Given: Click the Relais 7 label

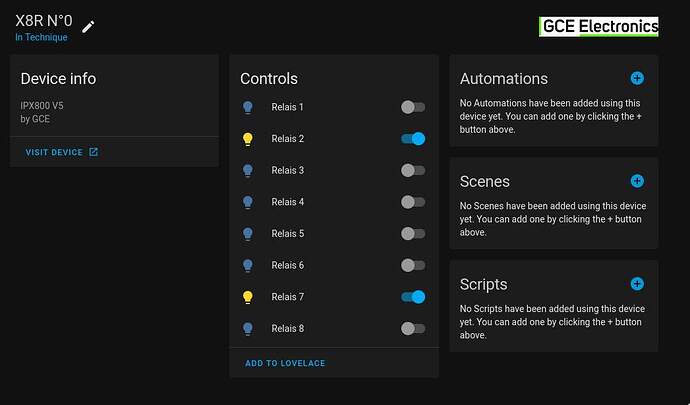Looking at the screenshot, I should 287,297.
